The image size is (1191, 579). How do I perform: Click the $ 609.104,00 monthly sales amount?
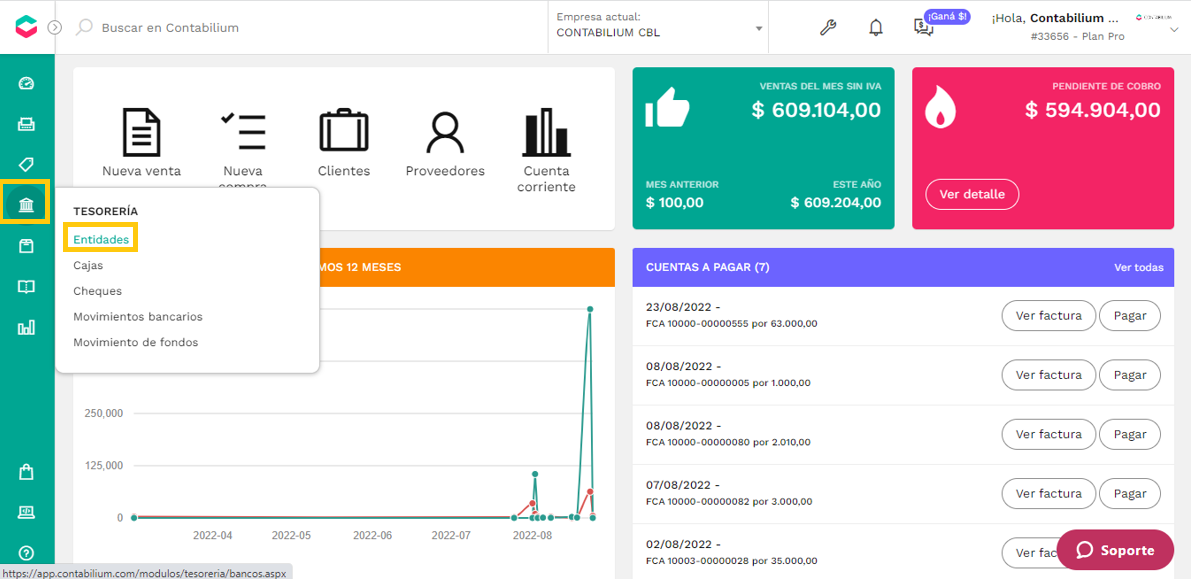click(816, 110)
